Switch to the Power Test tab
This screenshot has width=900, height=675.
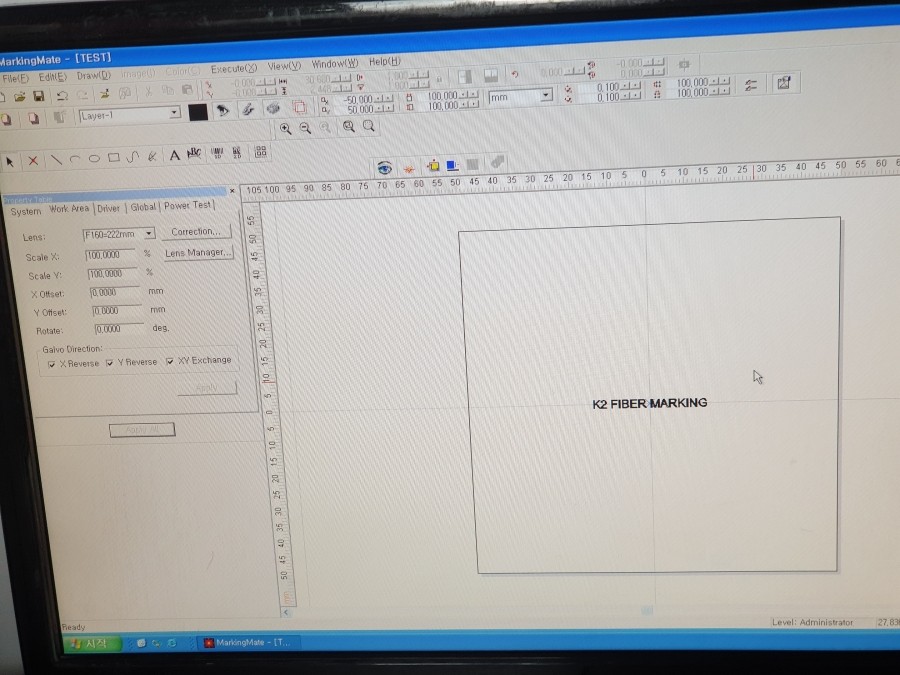pos(188,206)
